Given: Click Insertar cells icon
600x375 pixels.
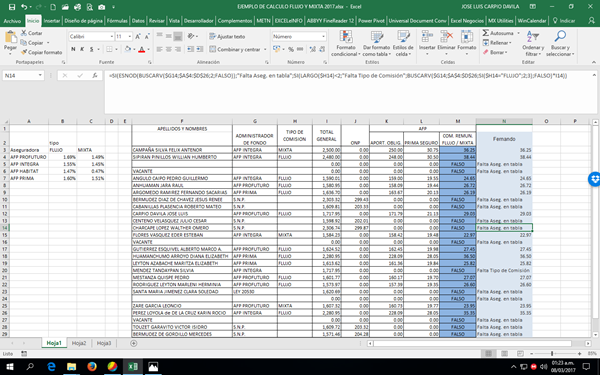Looking at the screenshot, I should [427, 37].
